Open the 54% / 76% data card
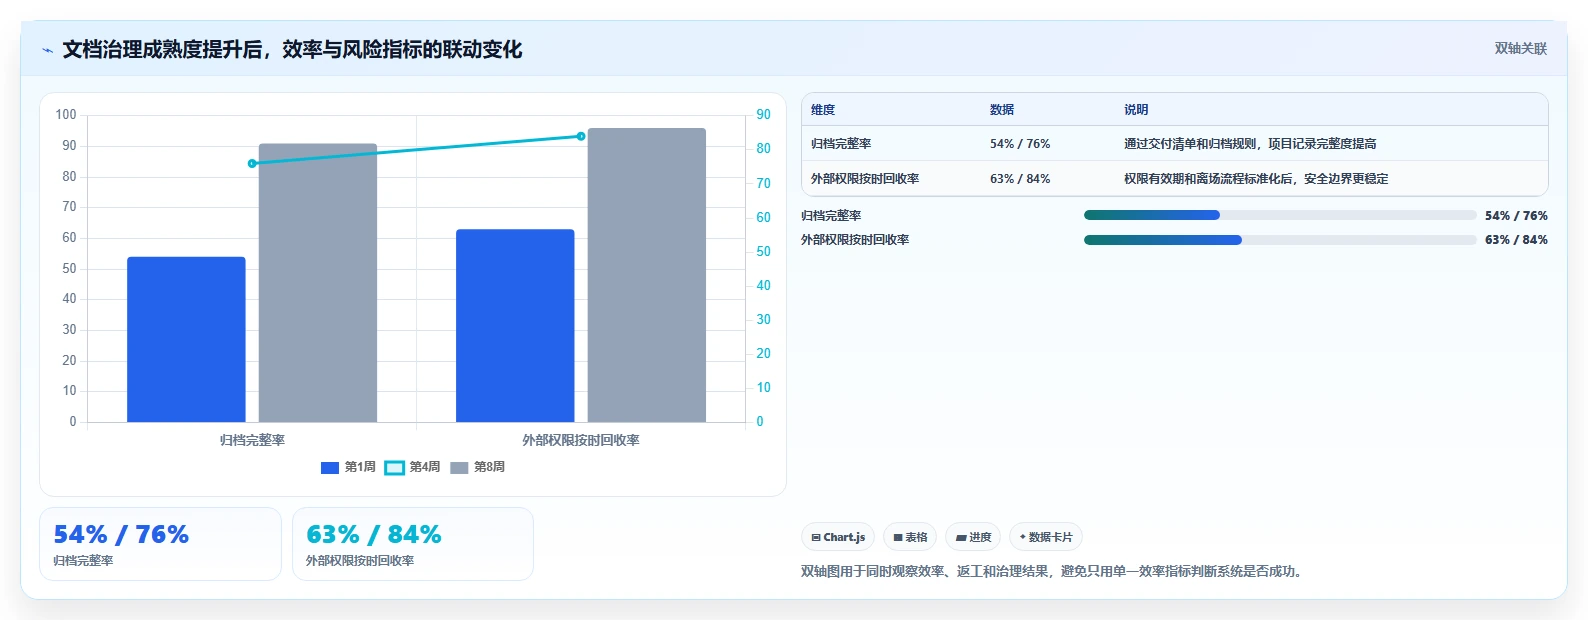 point(160,544)
